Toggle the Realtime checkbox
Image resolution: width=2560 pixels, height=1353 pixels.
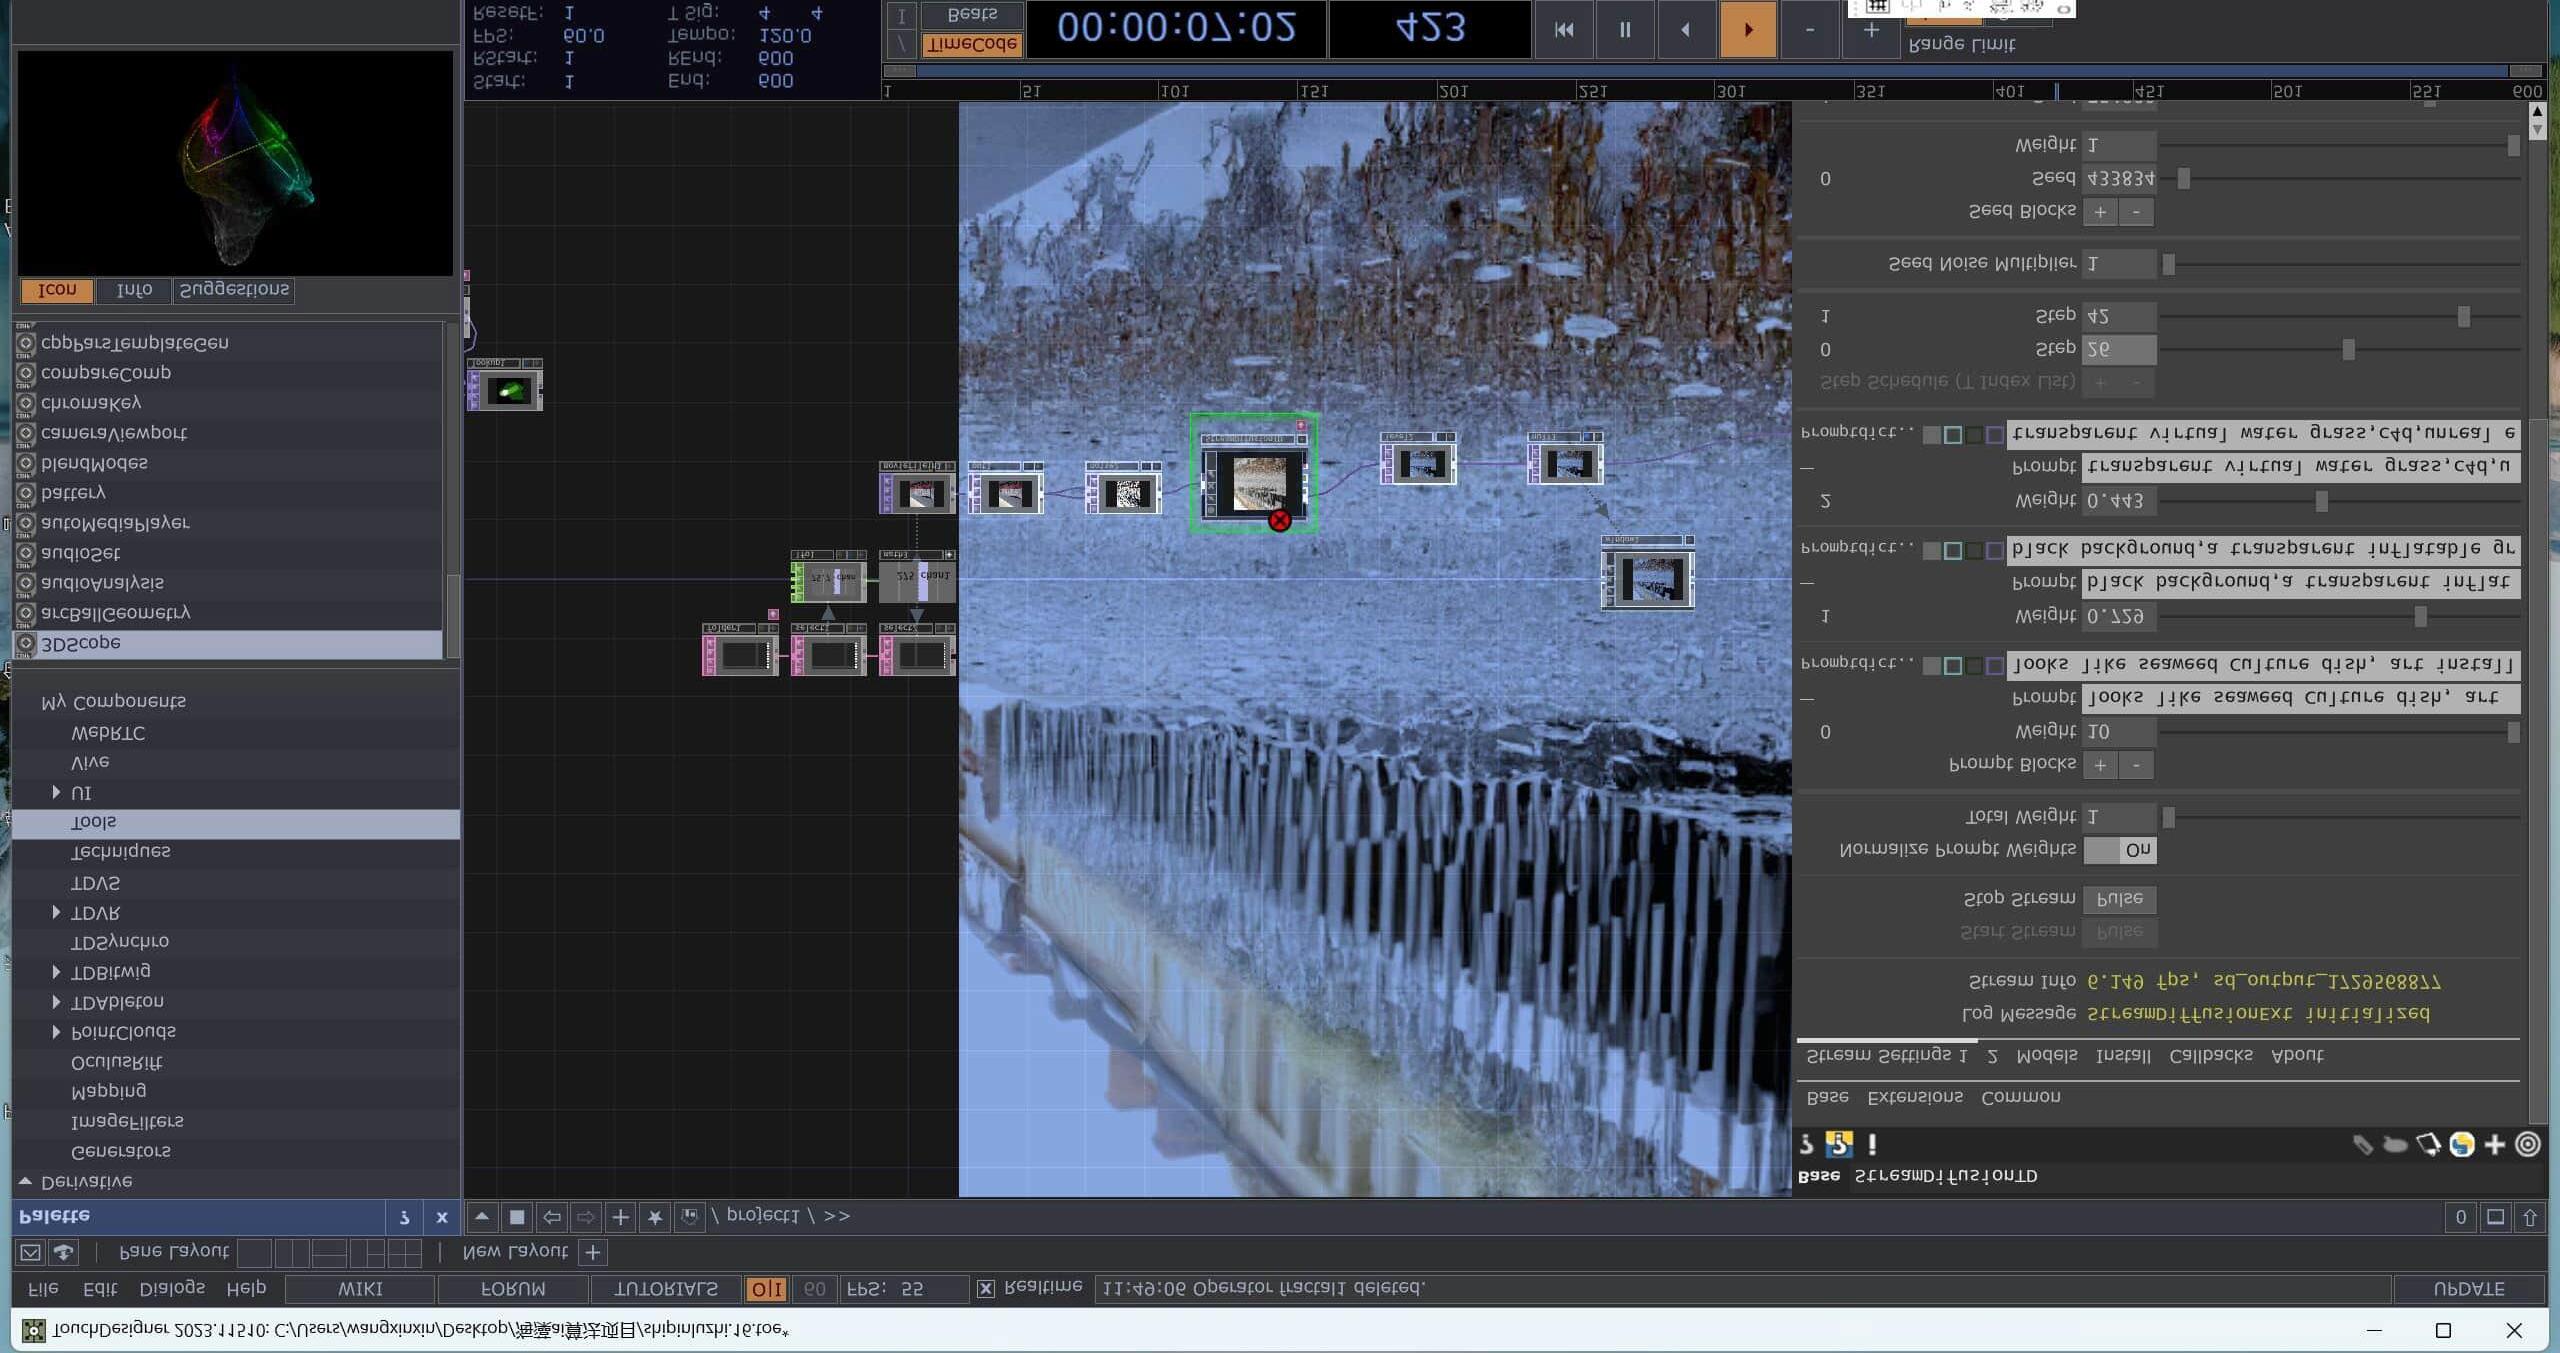click(985, 1288)
